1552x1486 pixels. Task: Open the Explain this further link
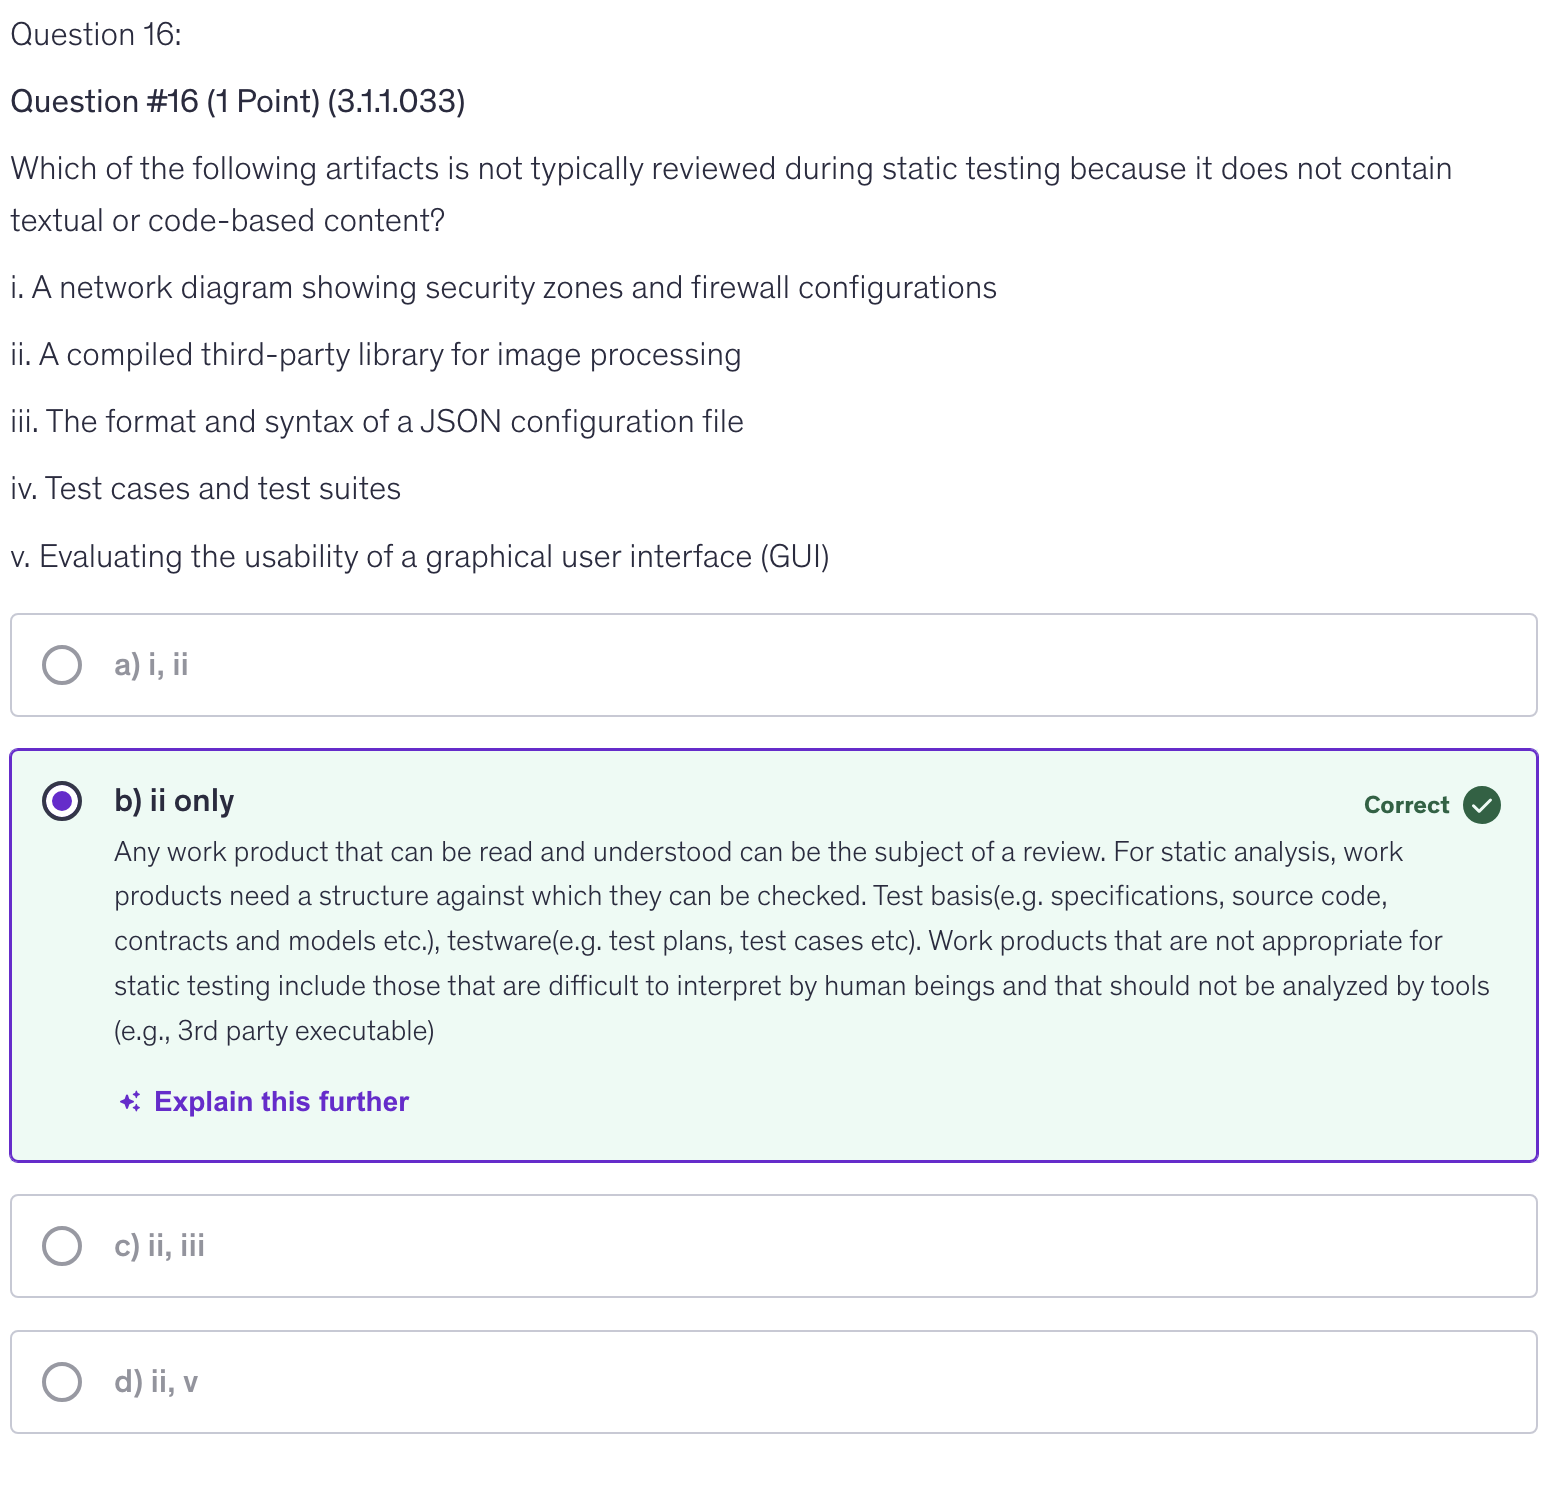point(281,1102)
